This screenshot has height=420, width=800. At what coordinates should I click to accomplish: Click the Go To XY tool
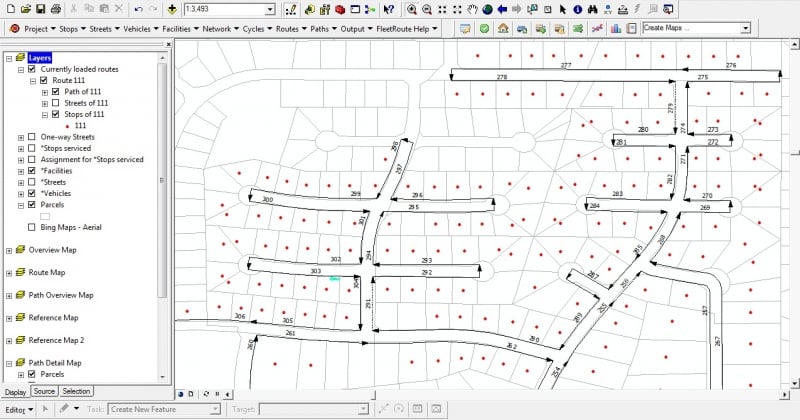click(608, 9)
